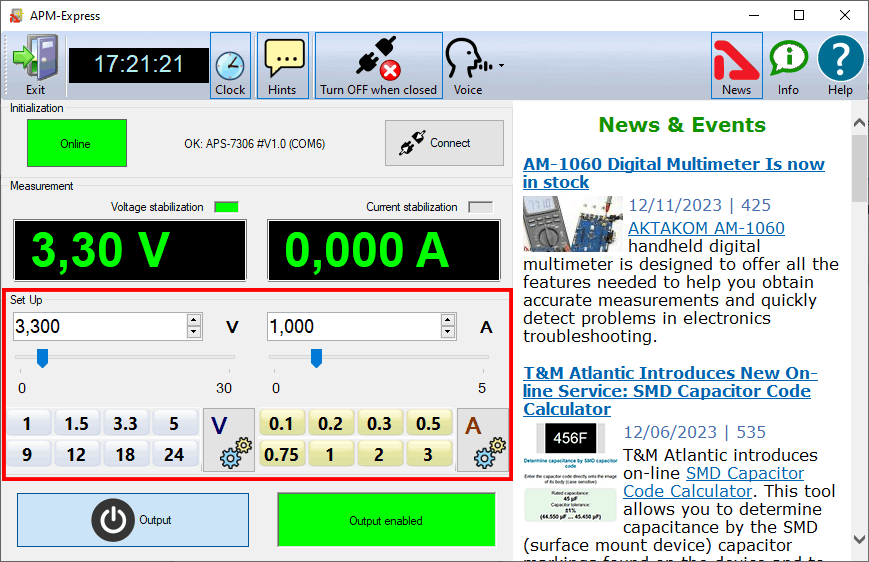
Task: Select the 0.5 A preset button
Action: 428,424
